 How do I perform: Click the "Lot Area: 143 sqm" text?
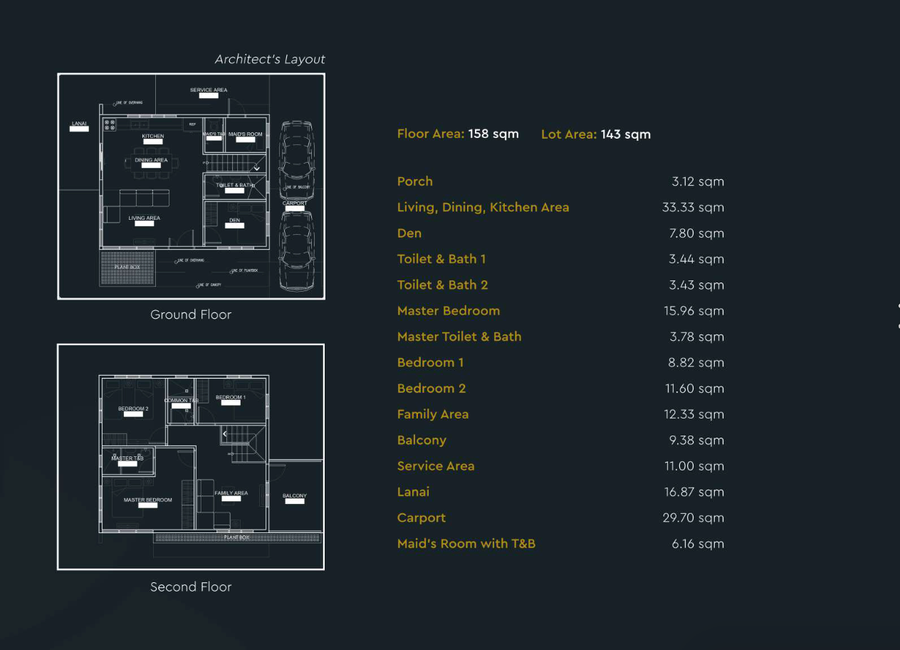click(596, 134)
